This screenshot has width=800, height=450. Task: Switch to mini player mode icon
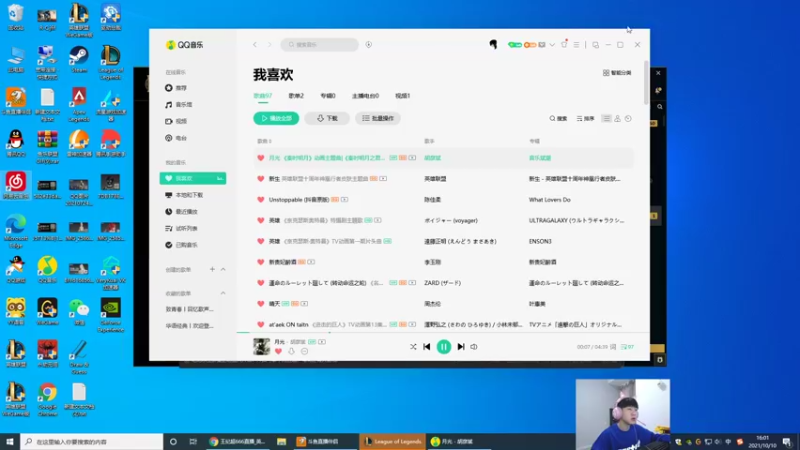595,45
